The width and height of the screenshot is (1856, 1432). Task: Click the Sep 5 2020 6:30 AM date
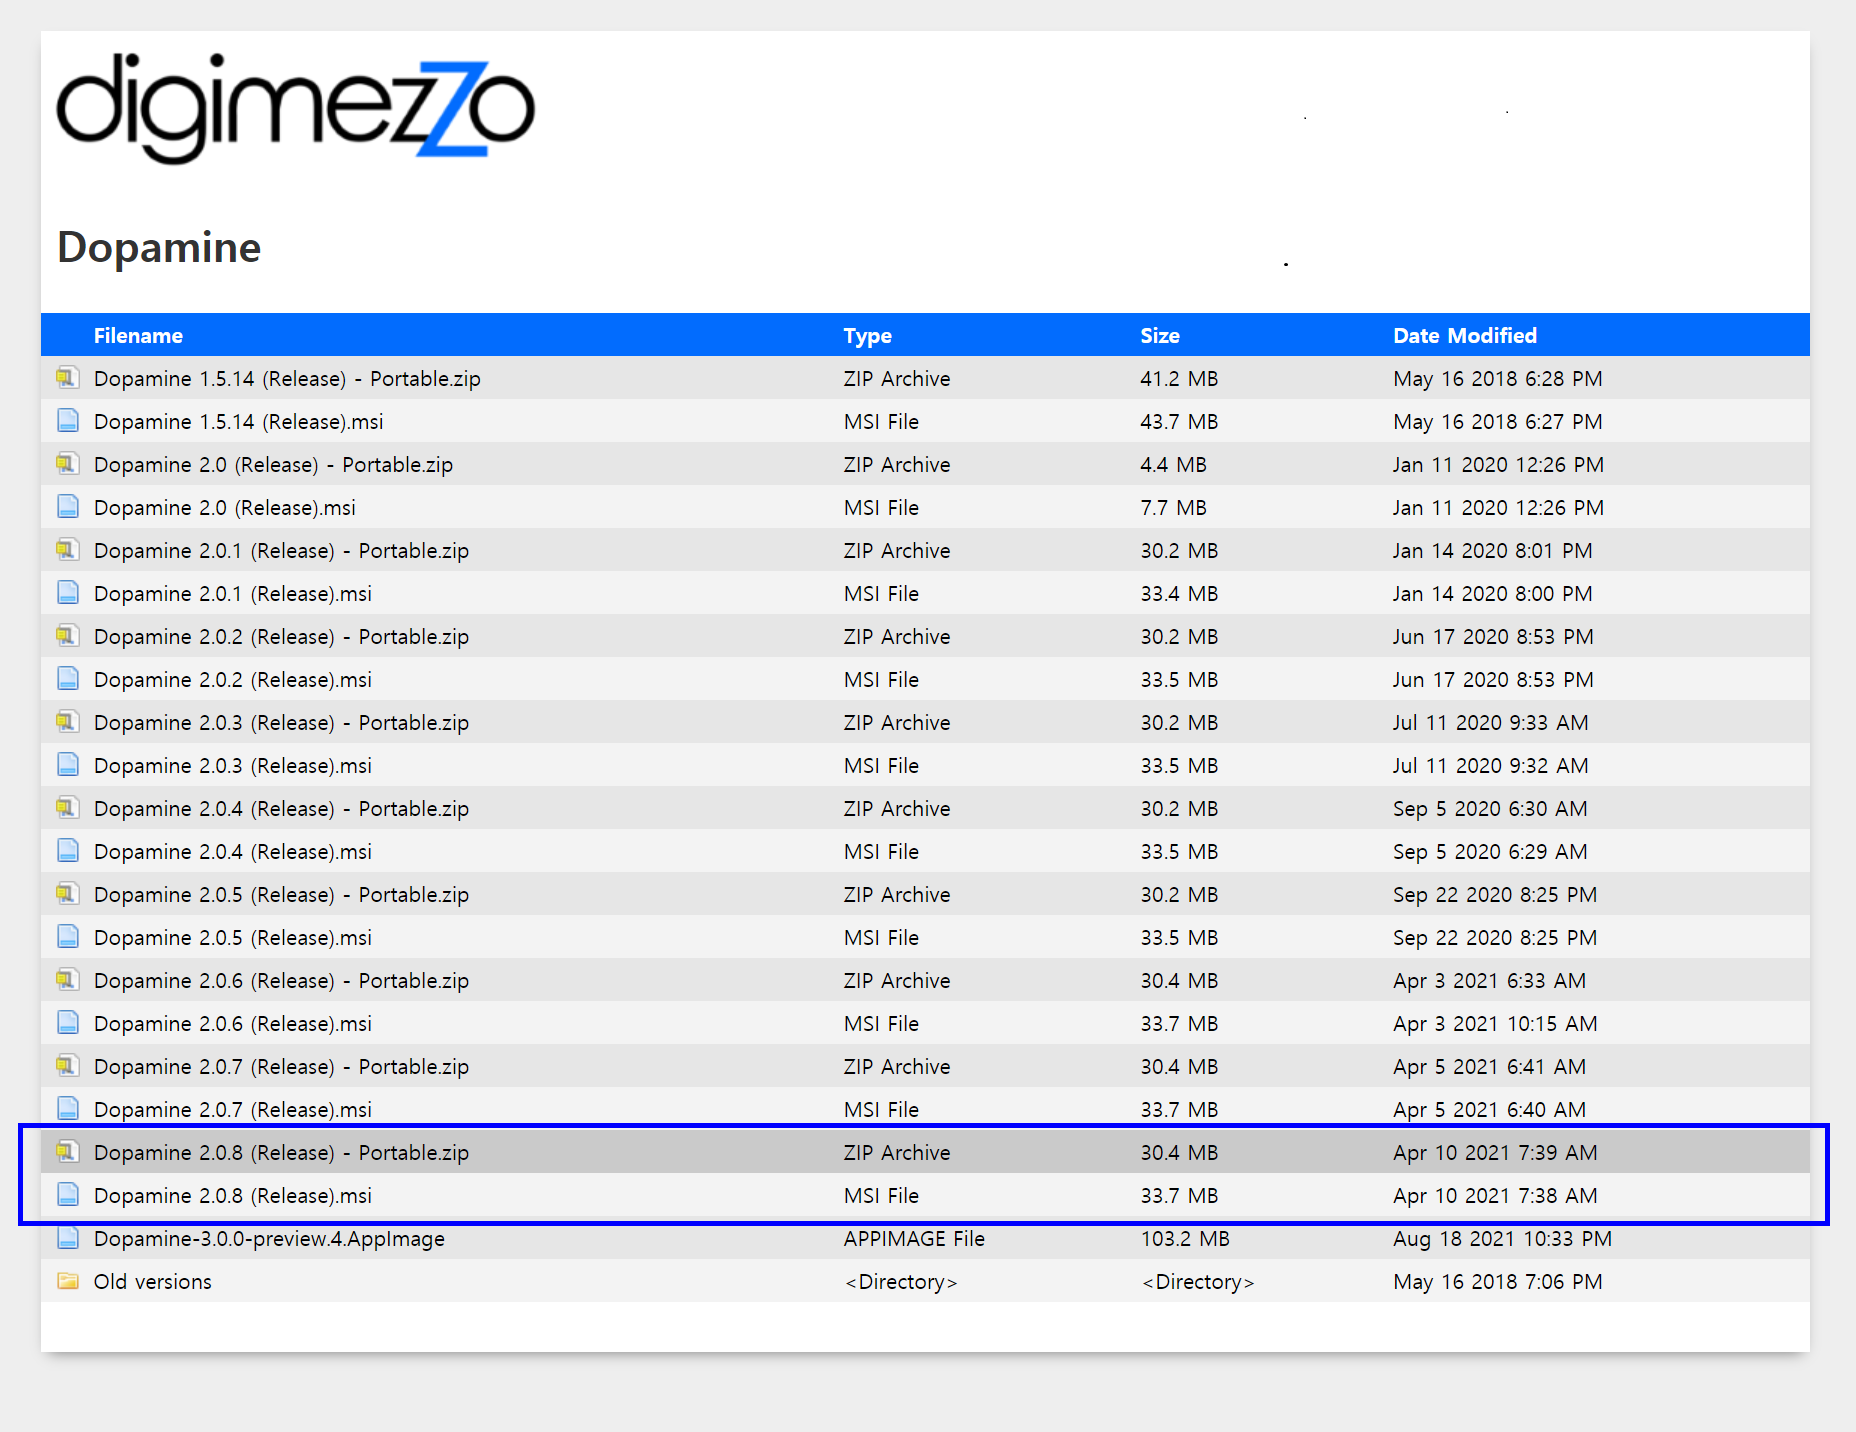(1490, 809)
